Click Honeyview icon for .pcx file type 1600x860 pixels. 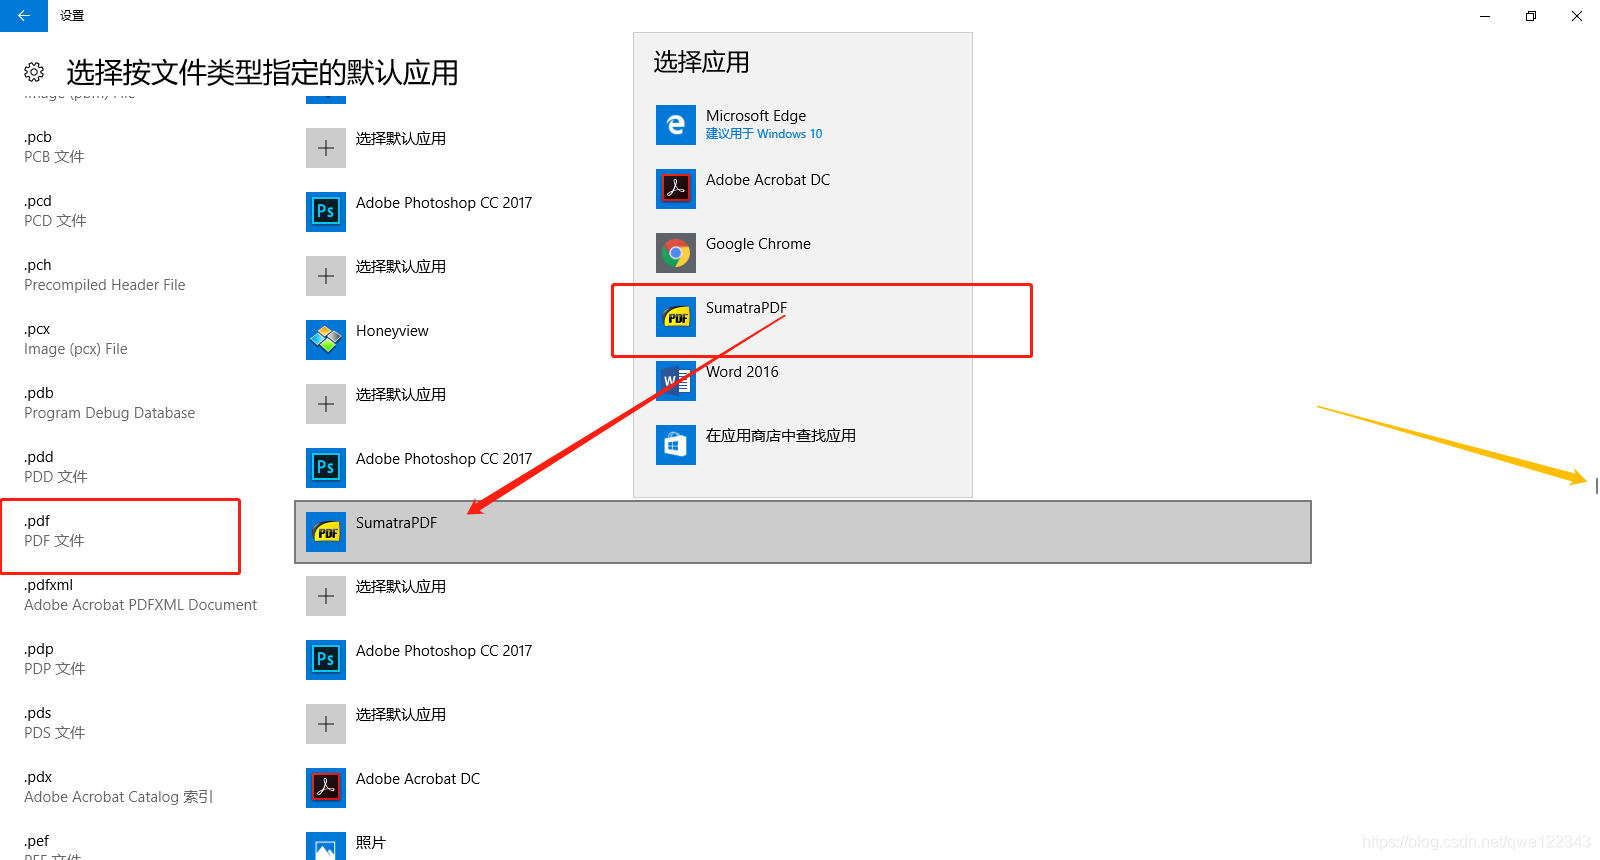click(x=326, y=340)
